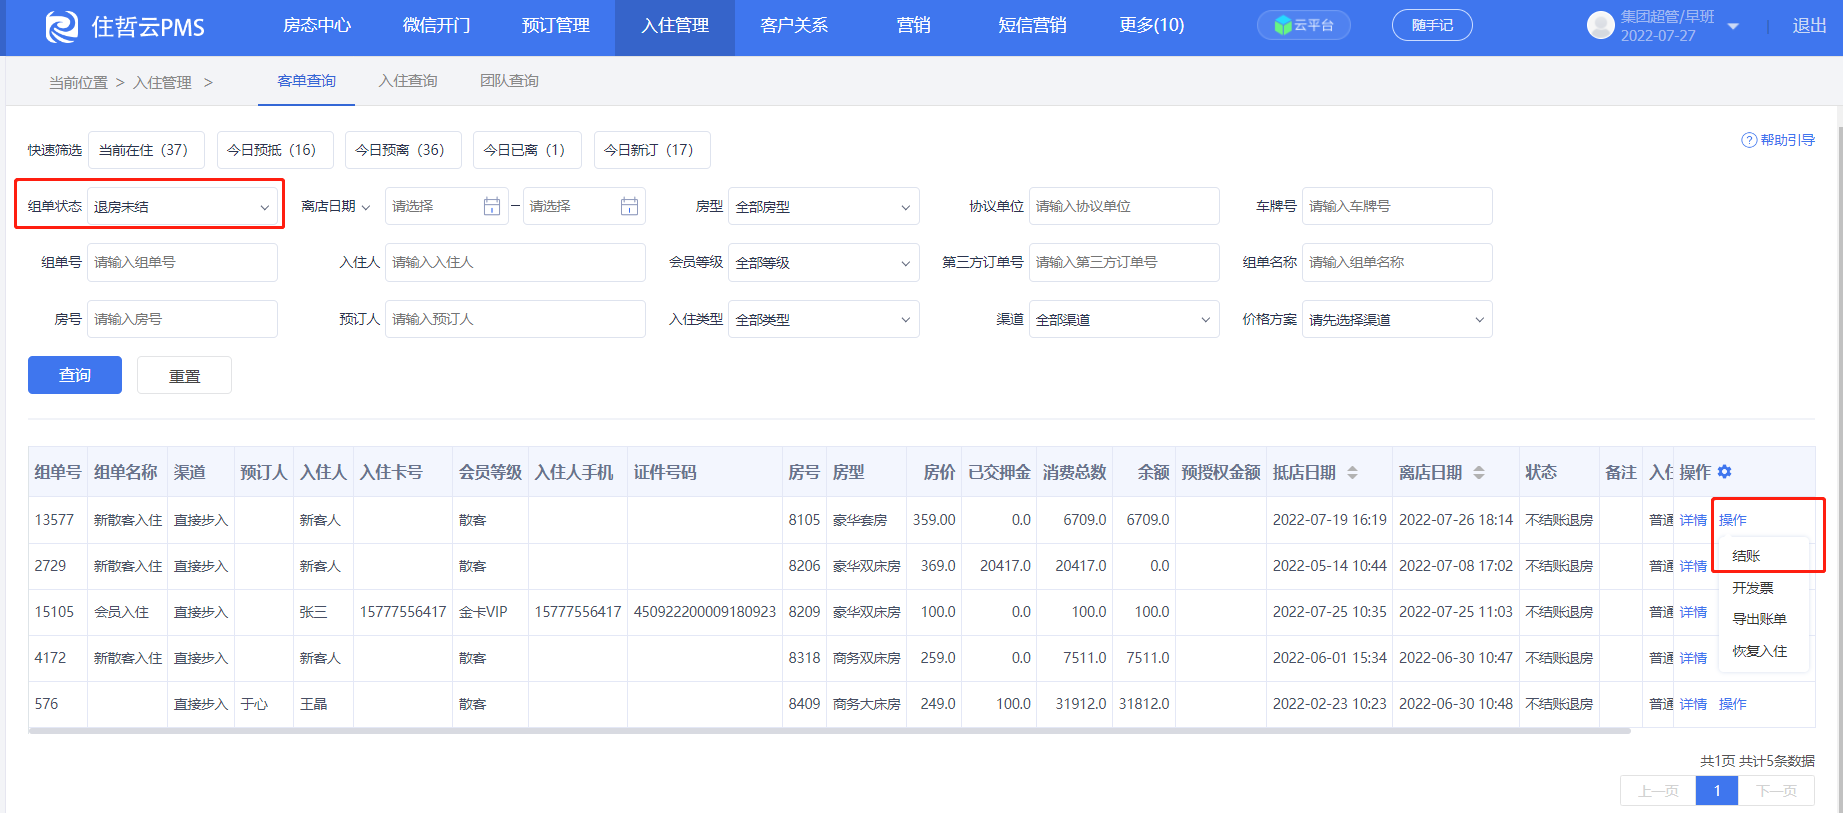1843x813 pixels.
Task: Apply quick filter 今日预抵 (16)
Action: coord(274,150)
